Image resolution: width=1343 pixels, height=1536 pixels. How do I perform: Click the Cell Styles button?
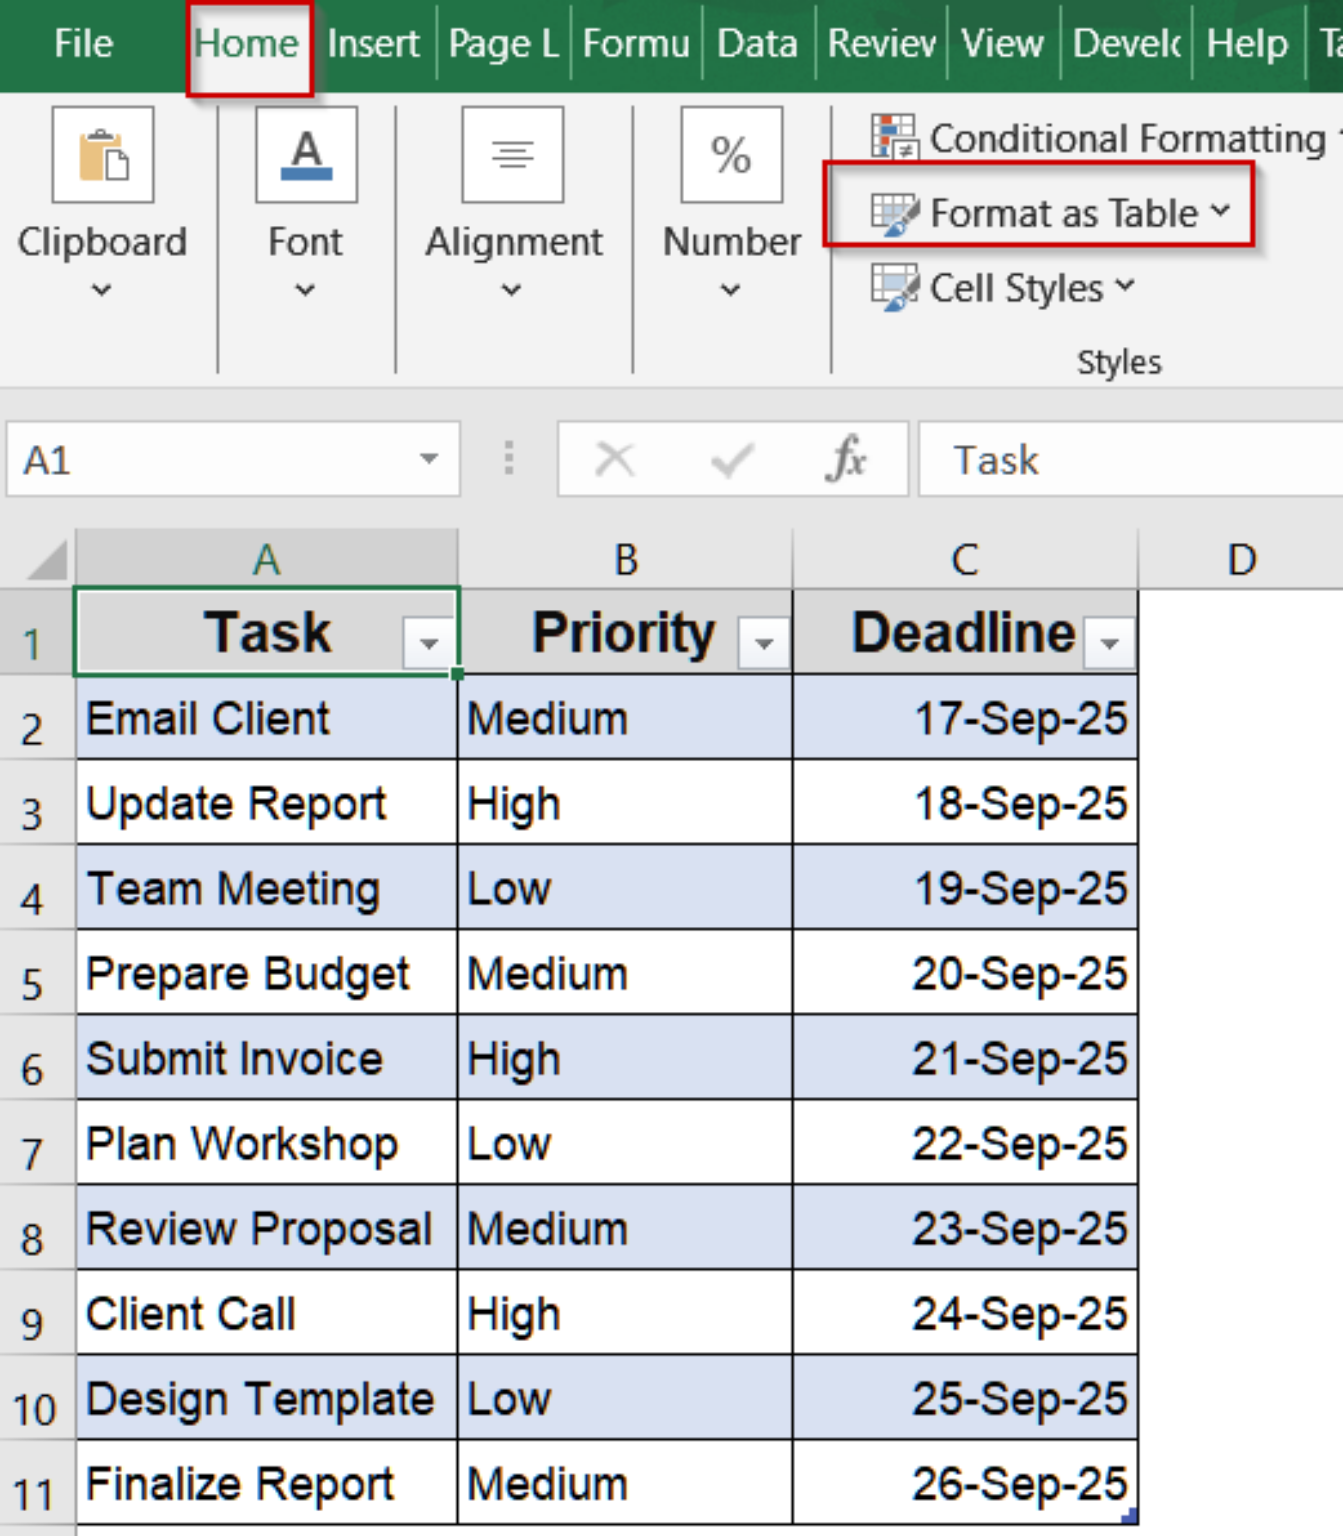tap(1003, 288)
